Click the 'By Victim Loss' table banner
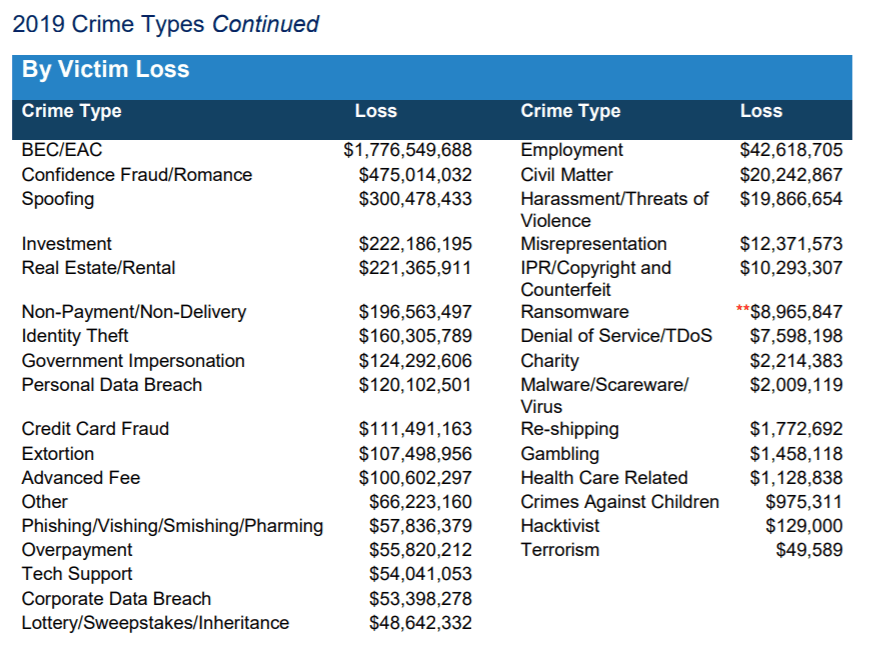 point(106,71)
